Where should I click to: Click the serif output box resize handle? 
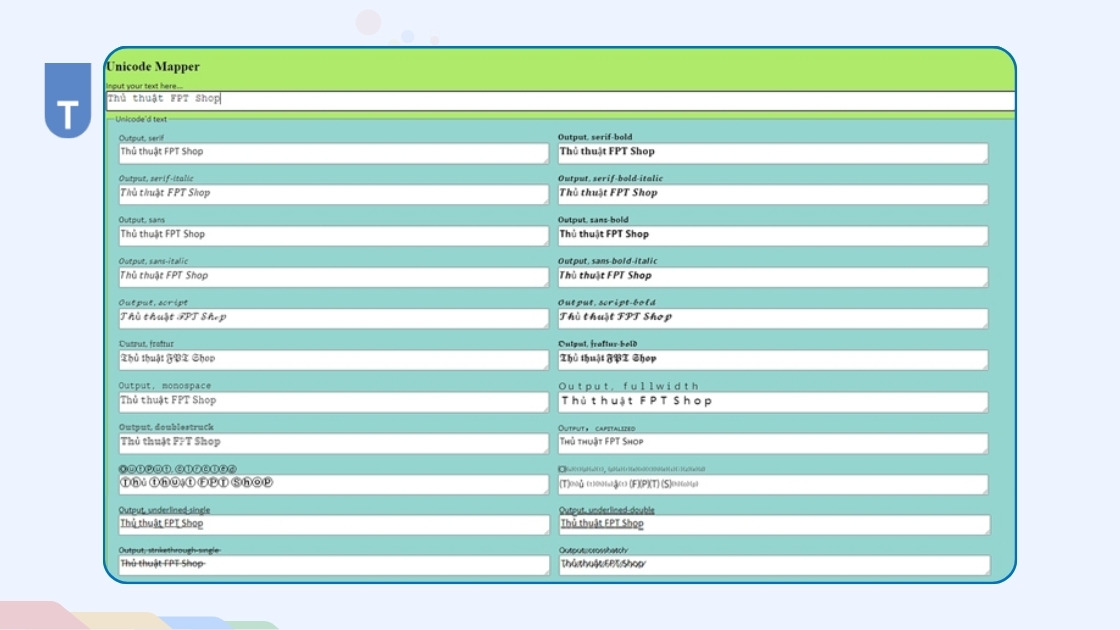coord(545,160)
